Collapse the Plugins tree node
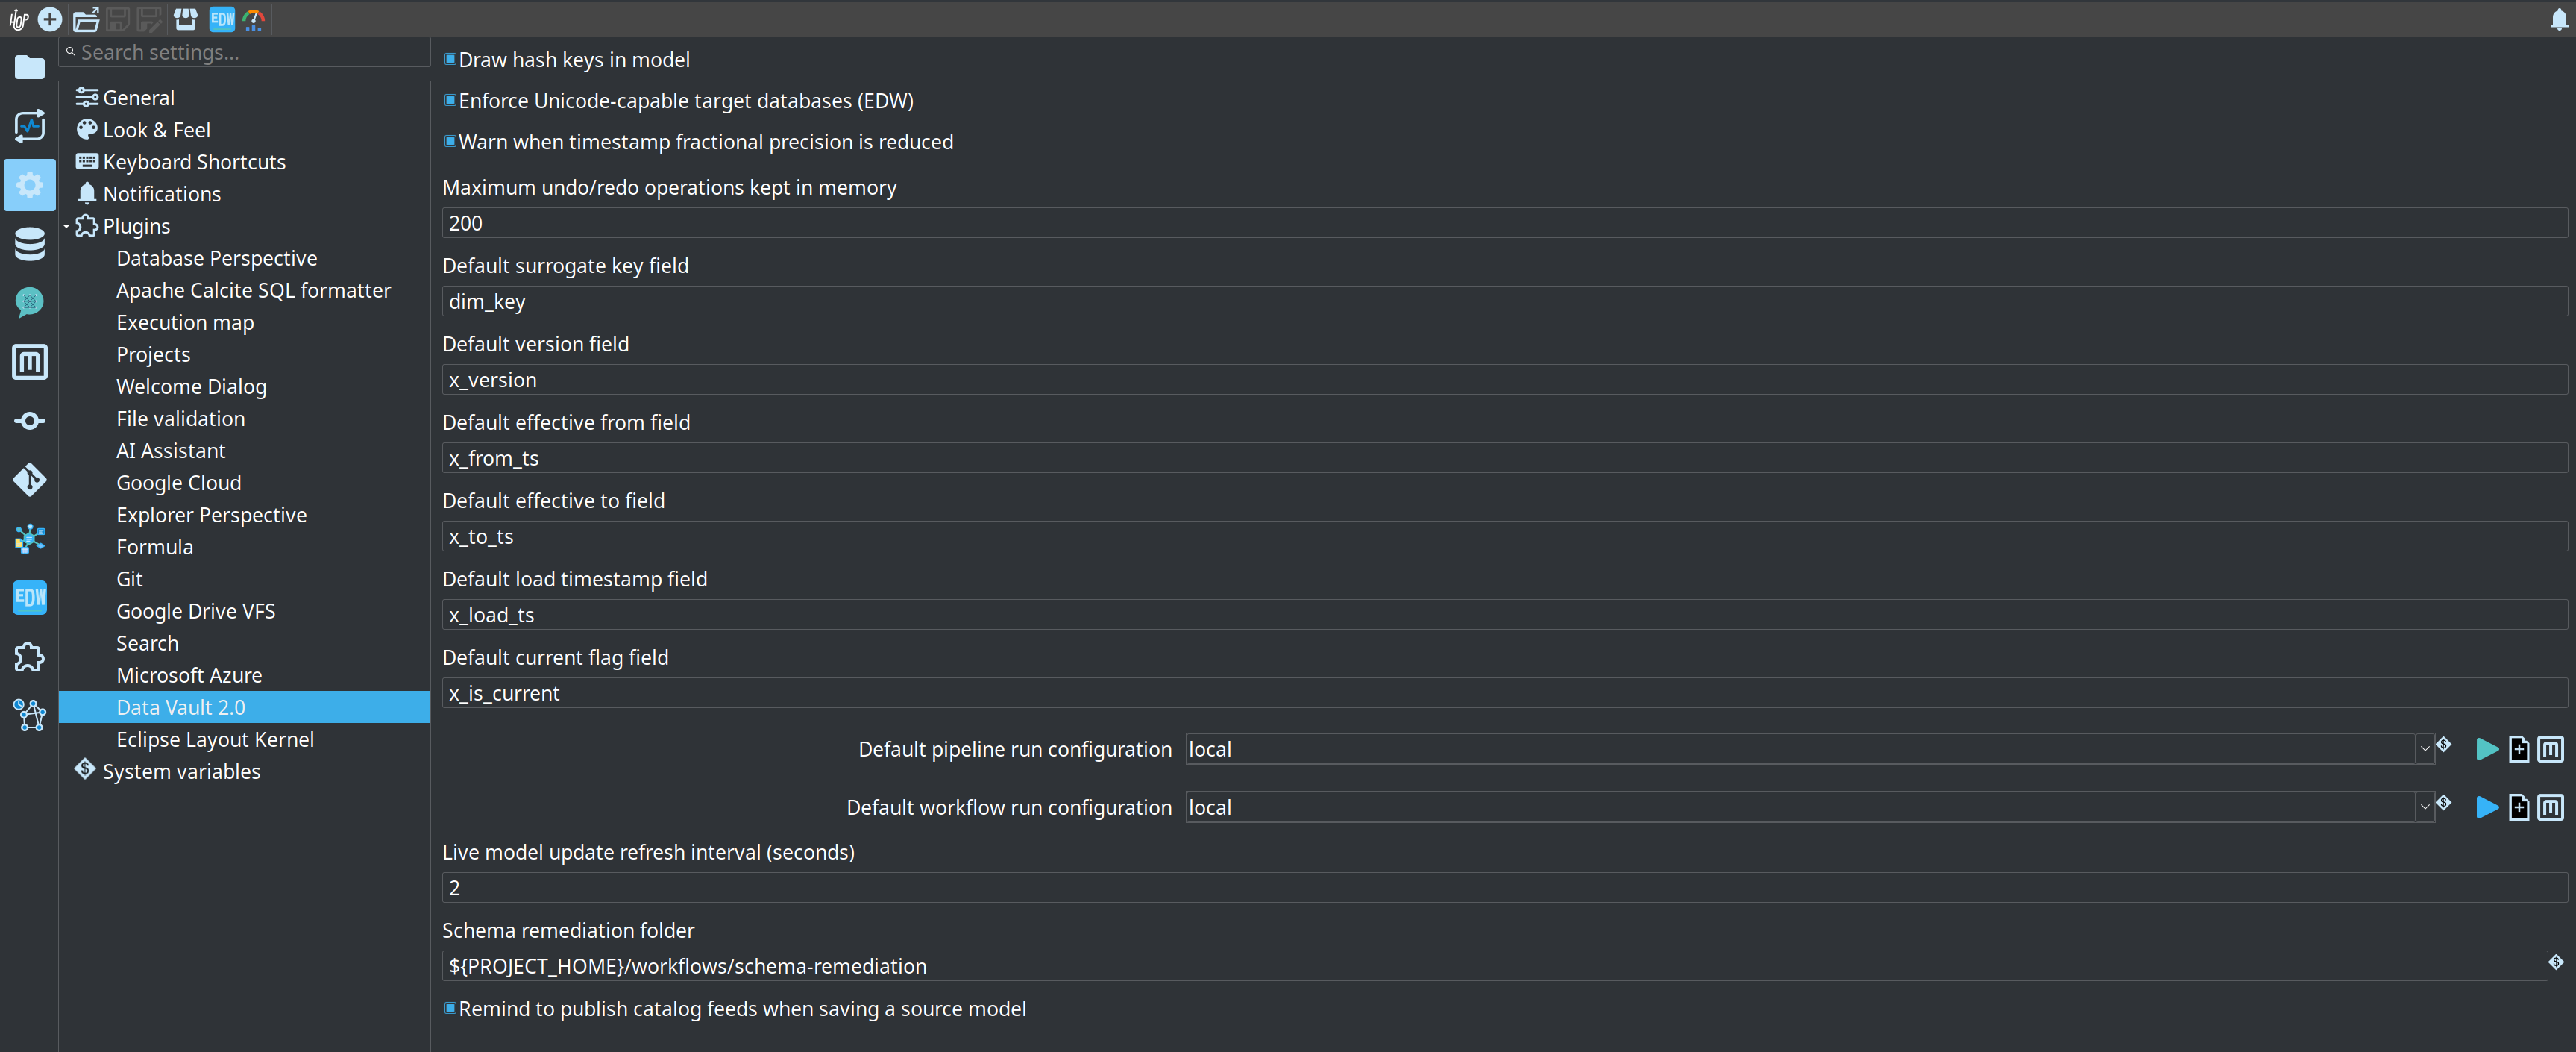 click(x=66, y=226)
